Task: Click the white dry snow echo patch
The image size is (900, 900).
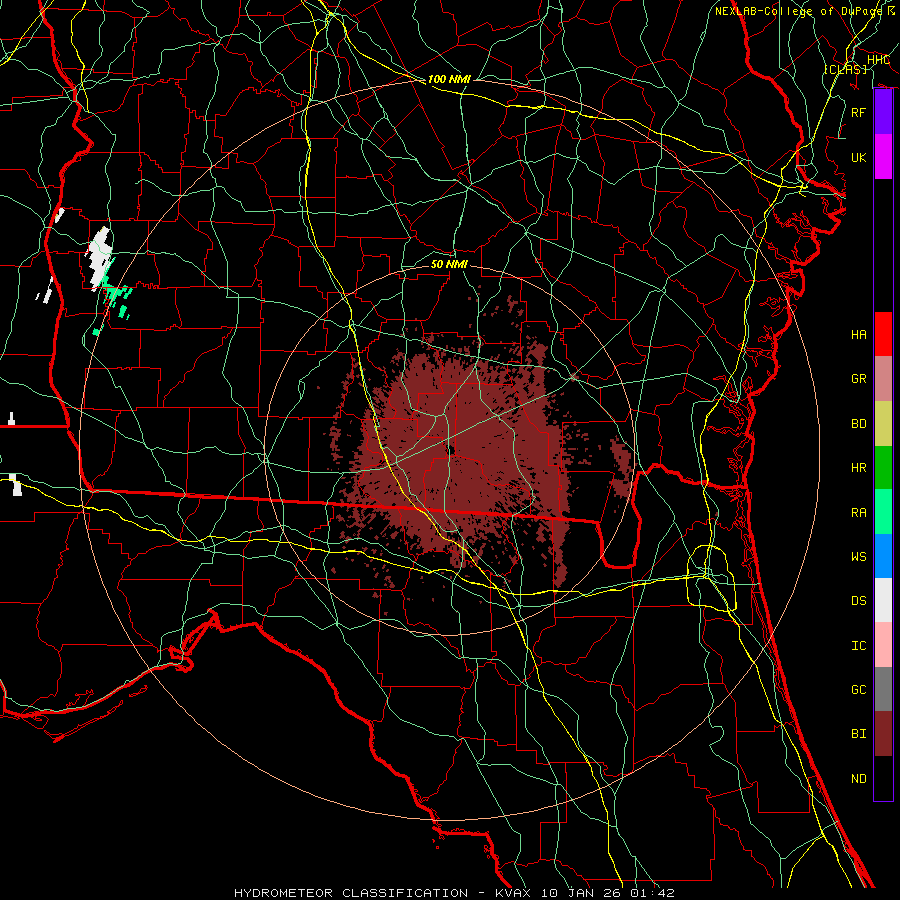Action: pyautogui.click(x=99, y=258)
